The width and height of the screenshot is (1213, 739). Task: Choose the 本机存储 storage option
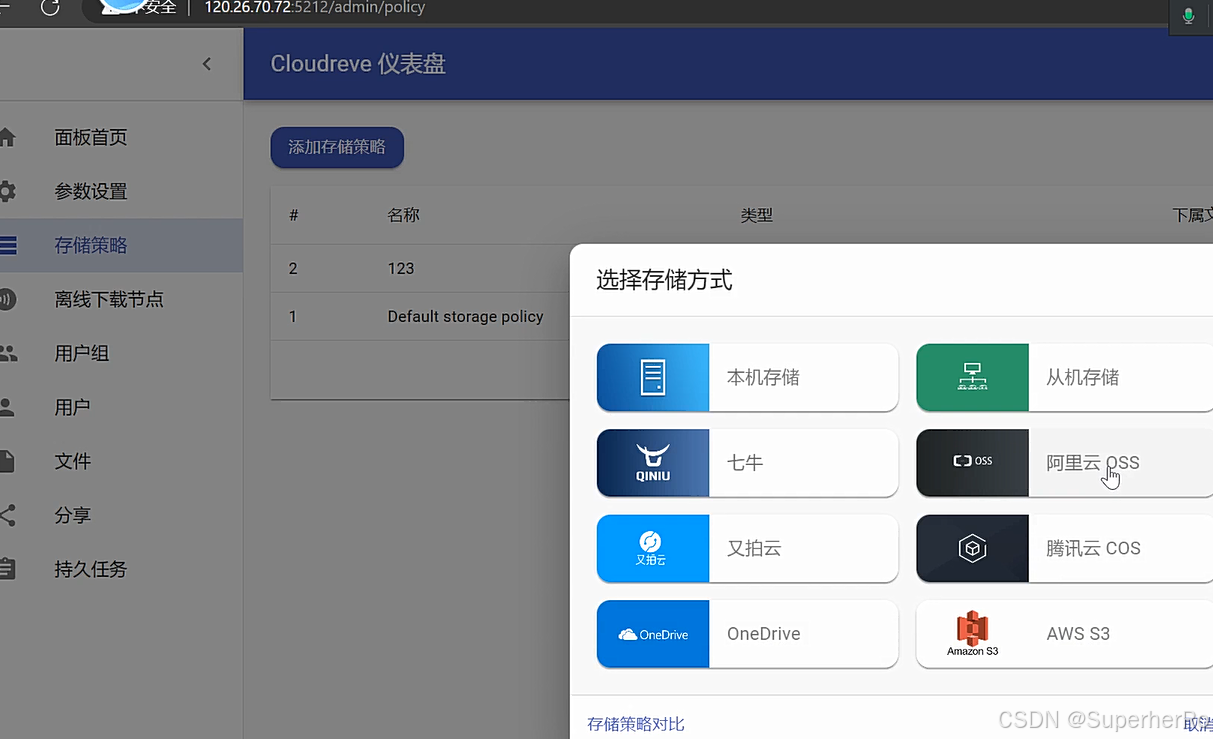[x=747, y=377]
